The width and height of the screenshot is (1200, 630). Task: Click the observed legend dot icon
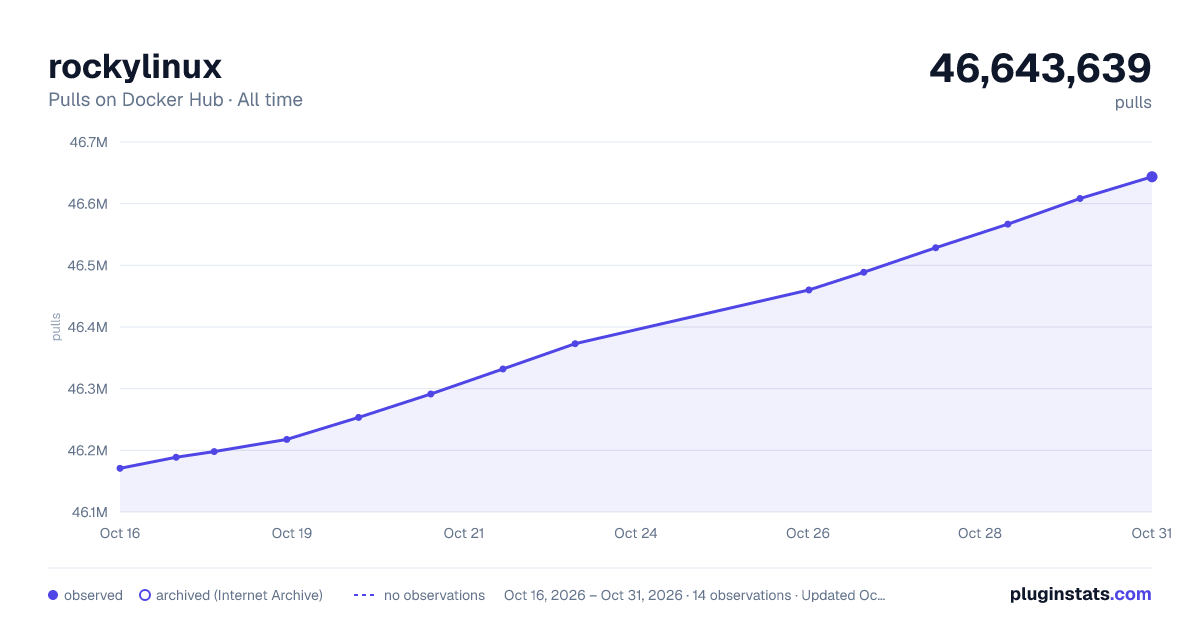click(x=53, y=595)
